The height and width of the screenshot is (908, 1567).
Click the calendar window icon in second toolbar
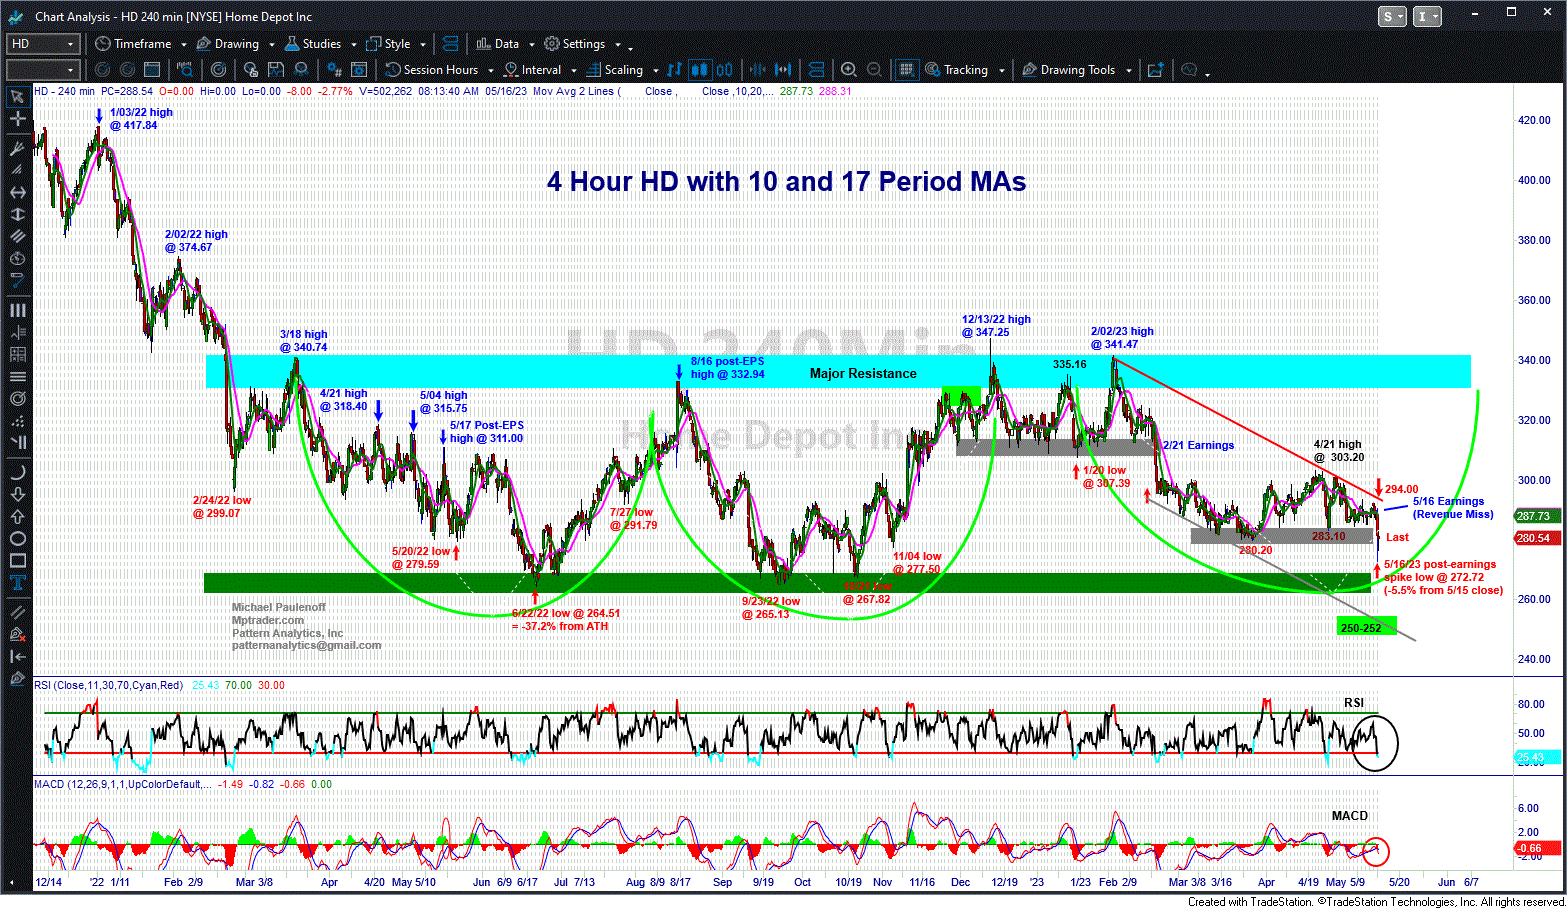(x=152, y=70)
